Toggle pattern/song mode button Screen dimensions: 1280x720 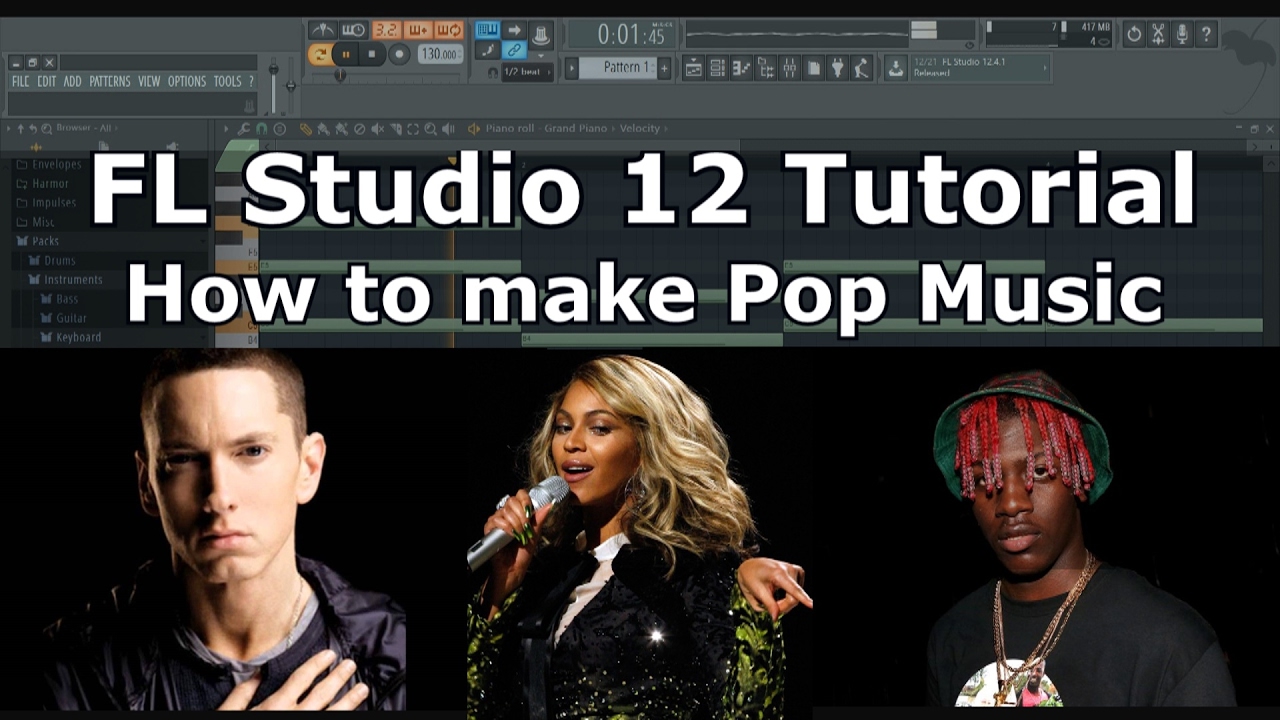pyautogui.click(x=321, y=54)
